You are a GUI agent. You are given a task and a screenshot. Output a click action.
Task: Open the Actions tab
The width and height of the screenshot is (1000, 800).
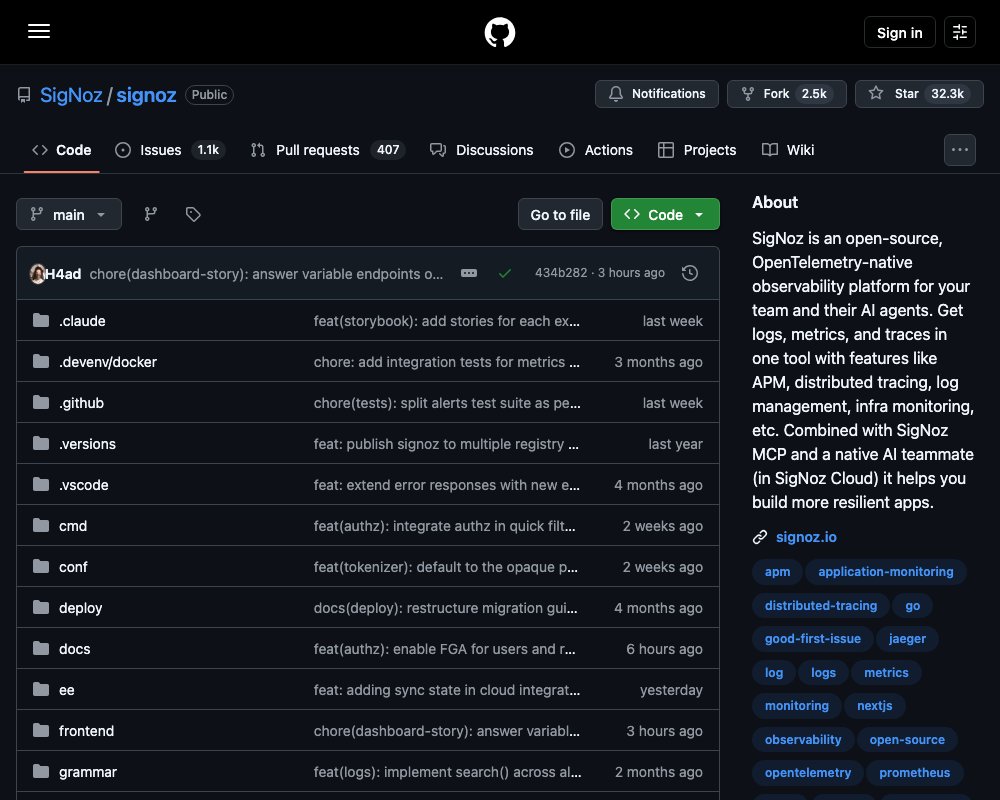coord(596,150)
